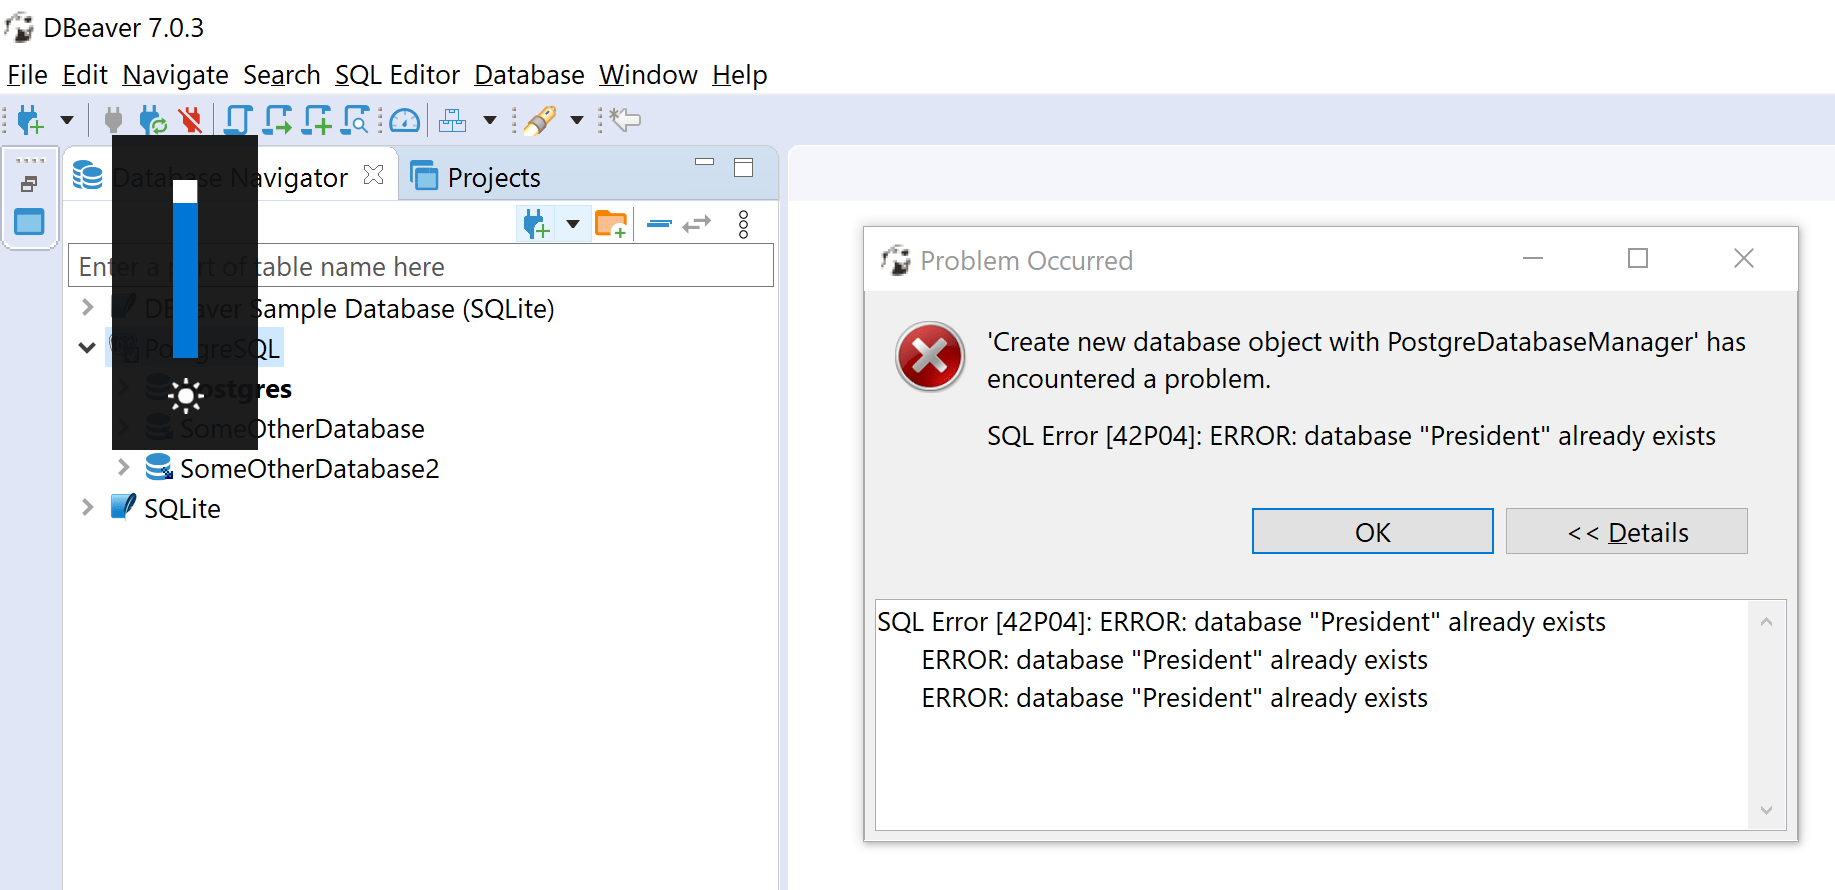Open the File menu

point(27,75)
